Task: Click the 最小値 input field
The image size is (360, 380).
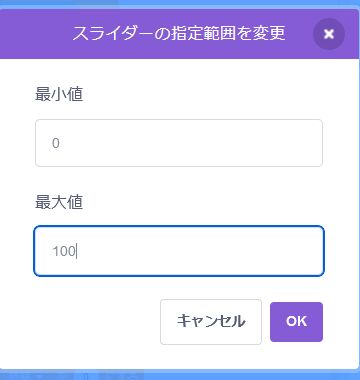Action: tap(179, 143)
